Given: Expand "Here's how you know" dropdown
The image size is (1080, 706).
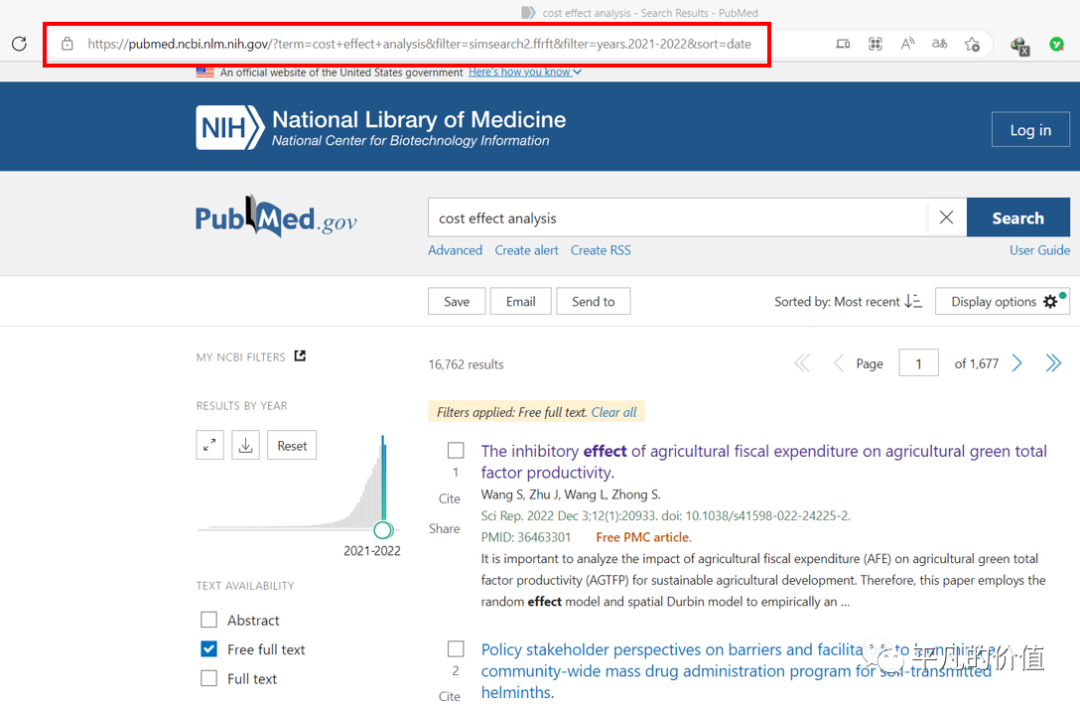Looking at the screenshot, I should [x=525, y=72].
